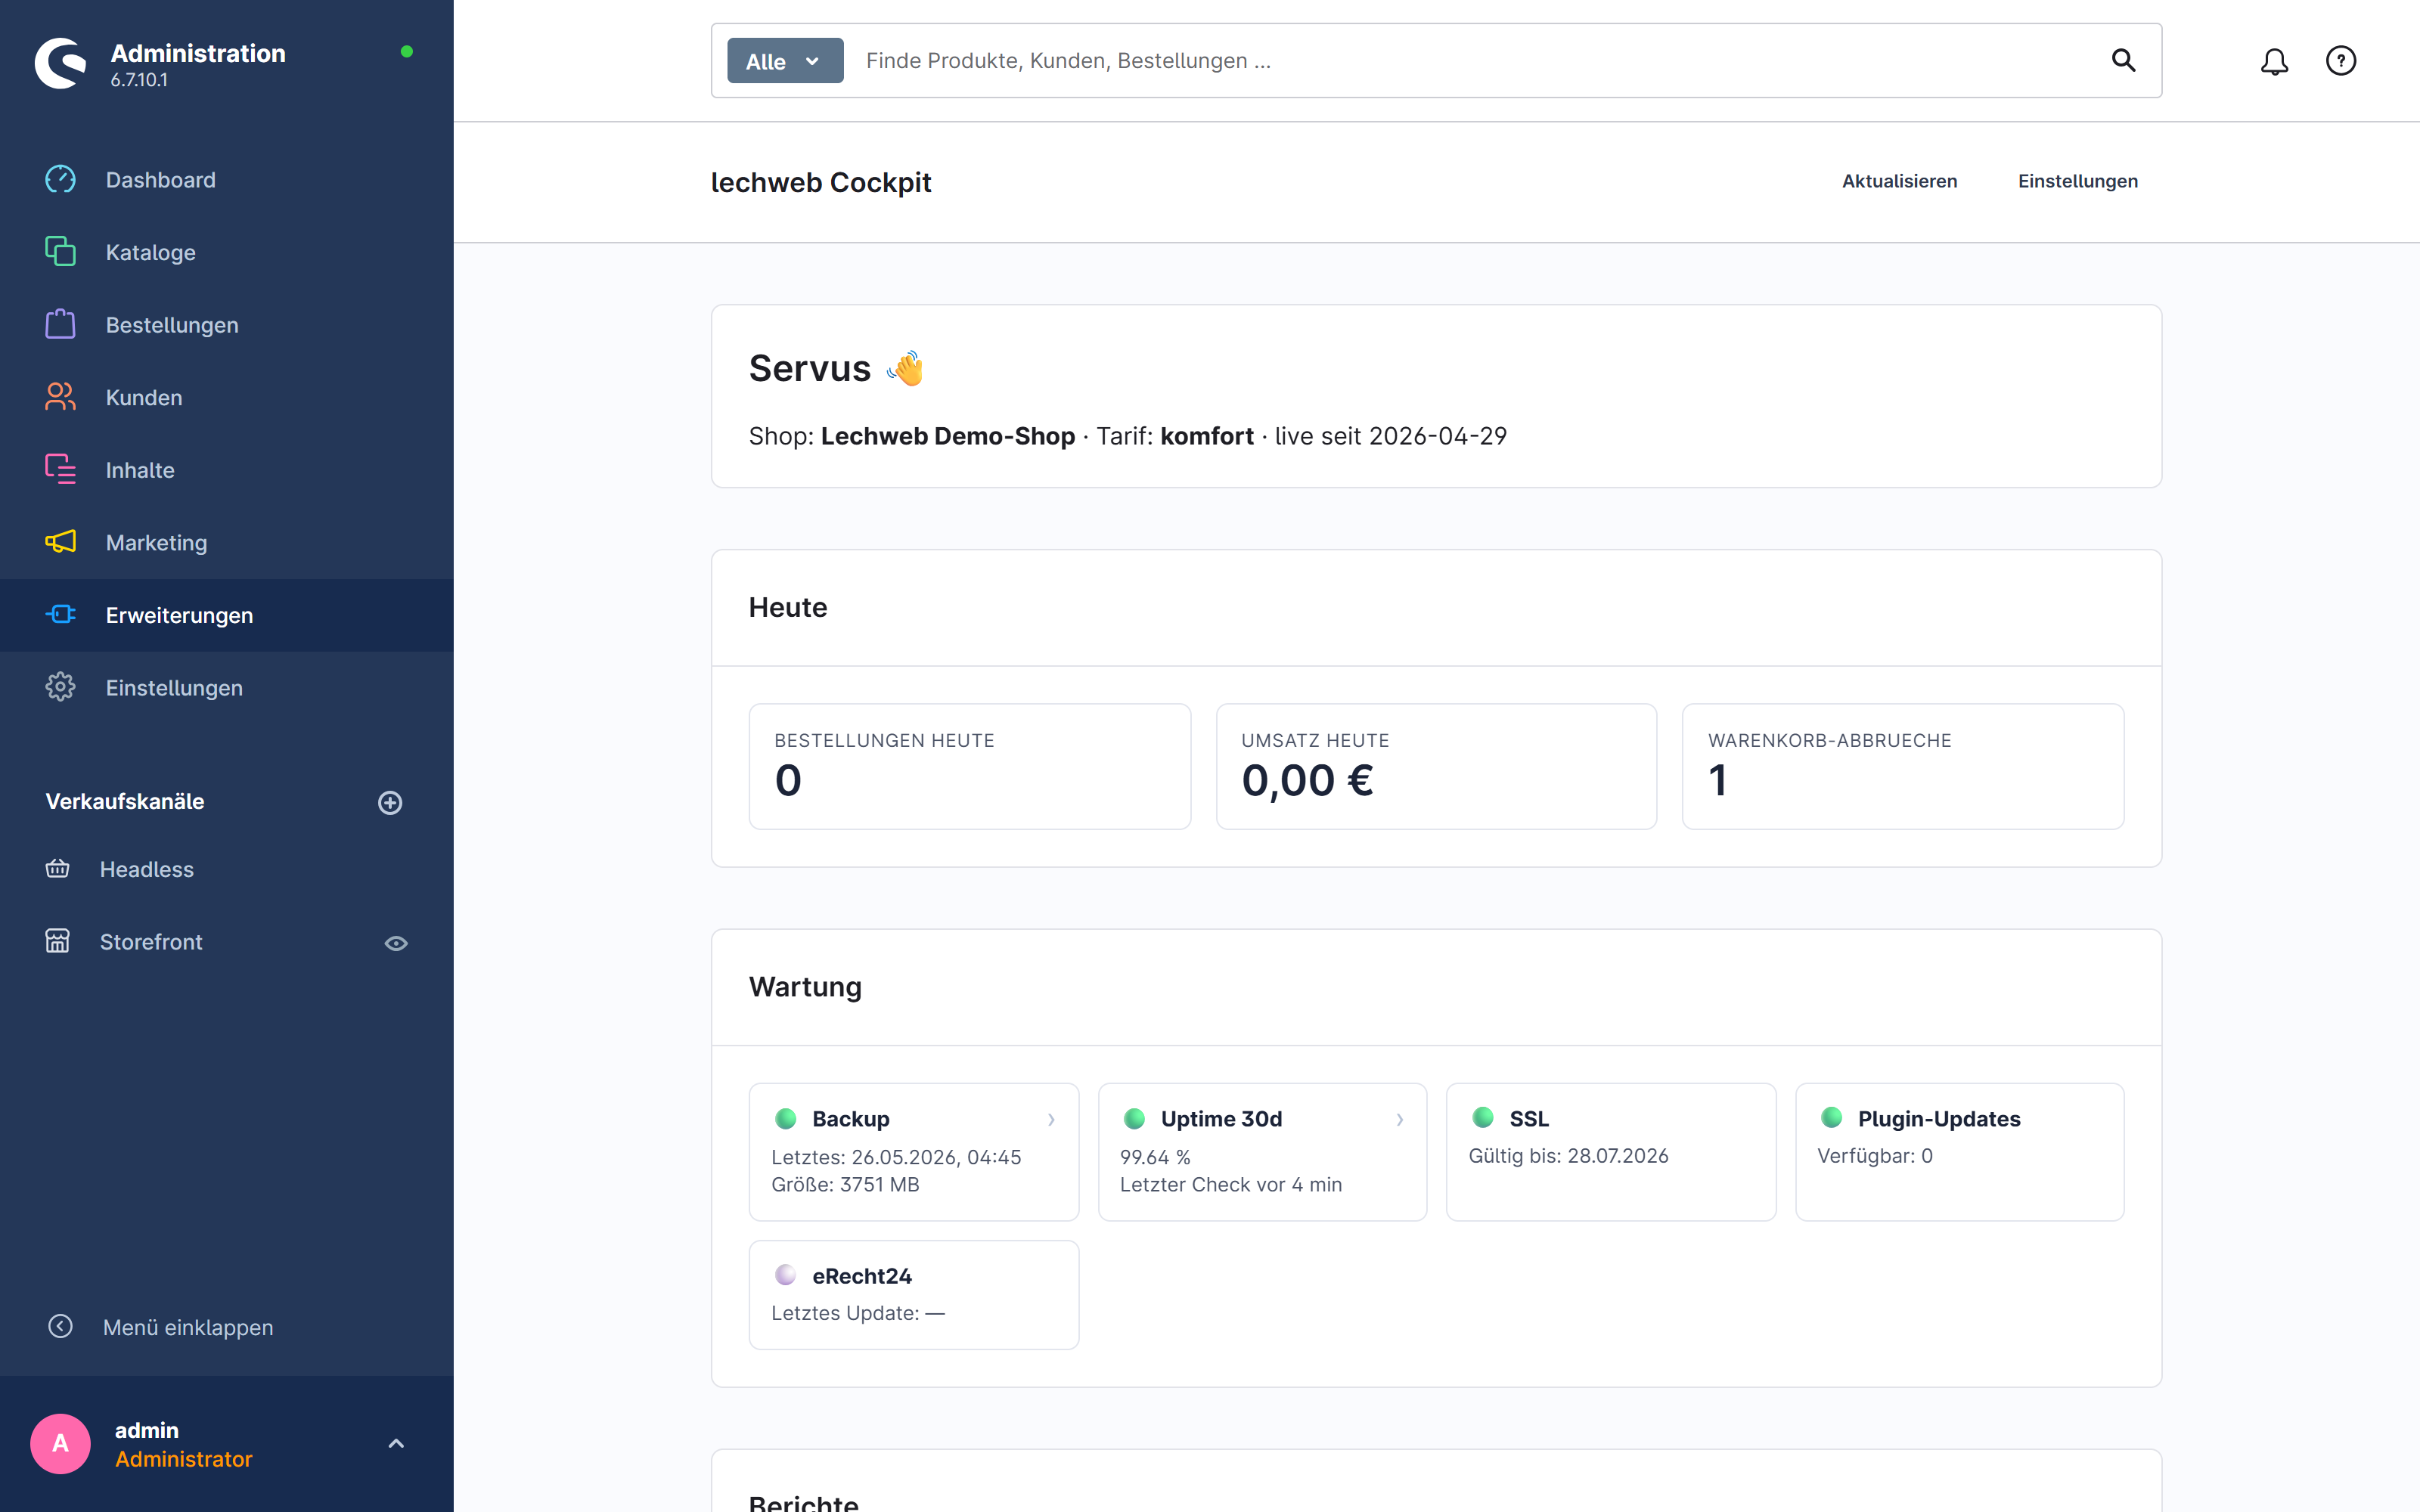Click the Erweiterungen plug icon
Viewport: 2420px width, 1512px height.
[60, 614]
